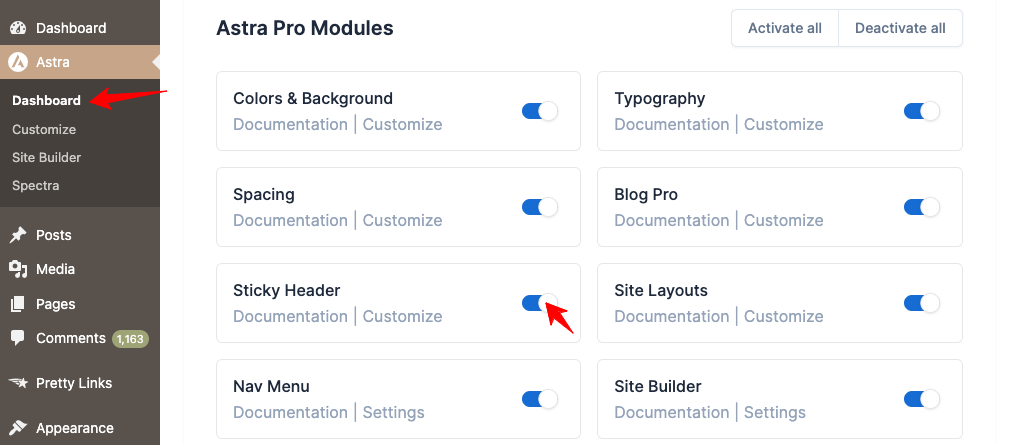This screenshot has height=445, width=1012.
Task: Click the Site Layouts module title
Action: (x=661, y=291)
